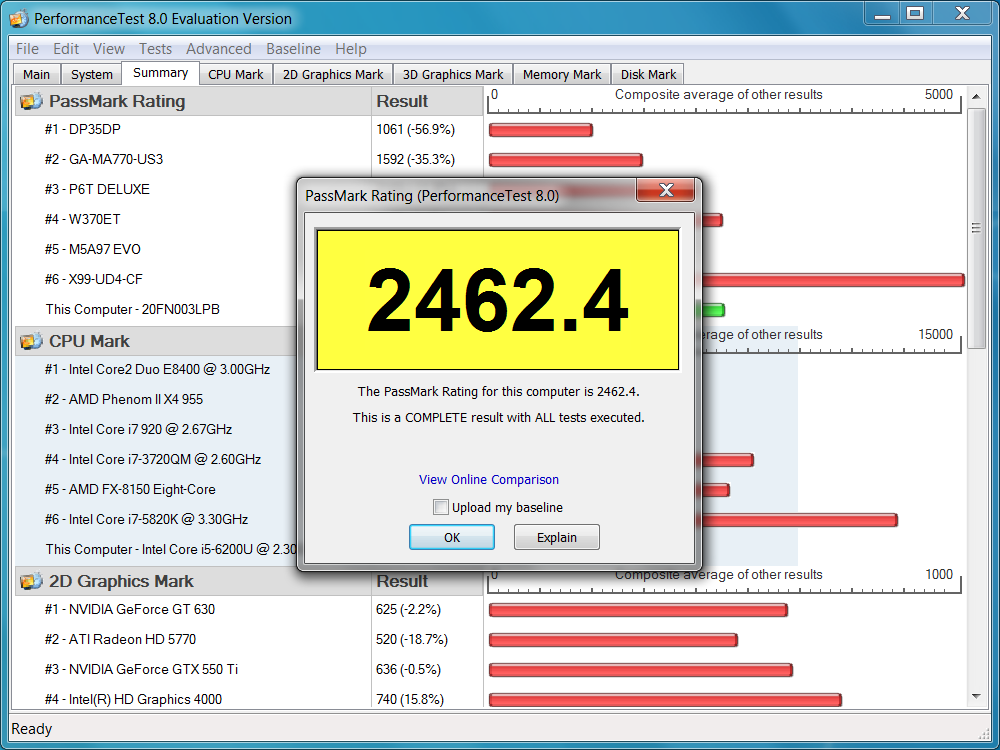Click the 1592 (-35.3%) result value
The width and height of the screenshot is (1000, 750).
coord(415,159)
